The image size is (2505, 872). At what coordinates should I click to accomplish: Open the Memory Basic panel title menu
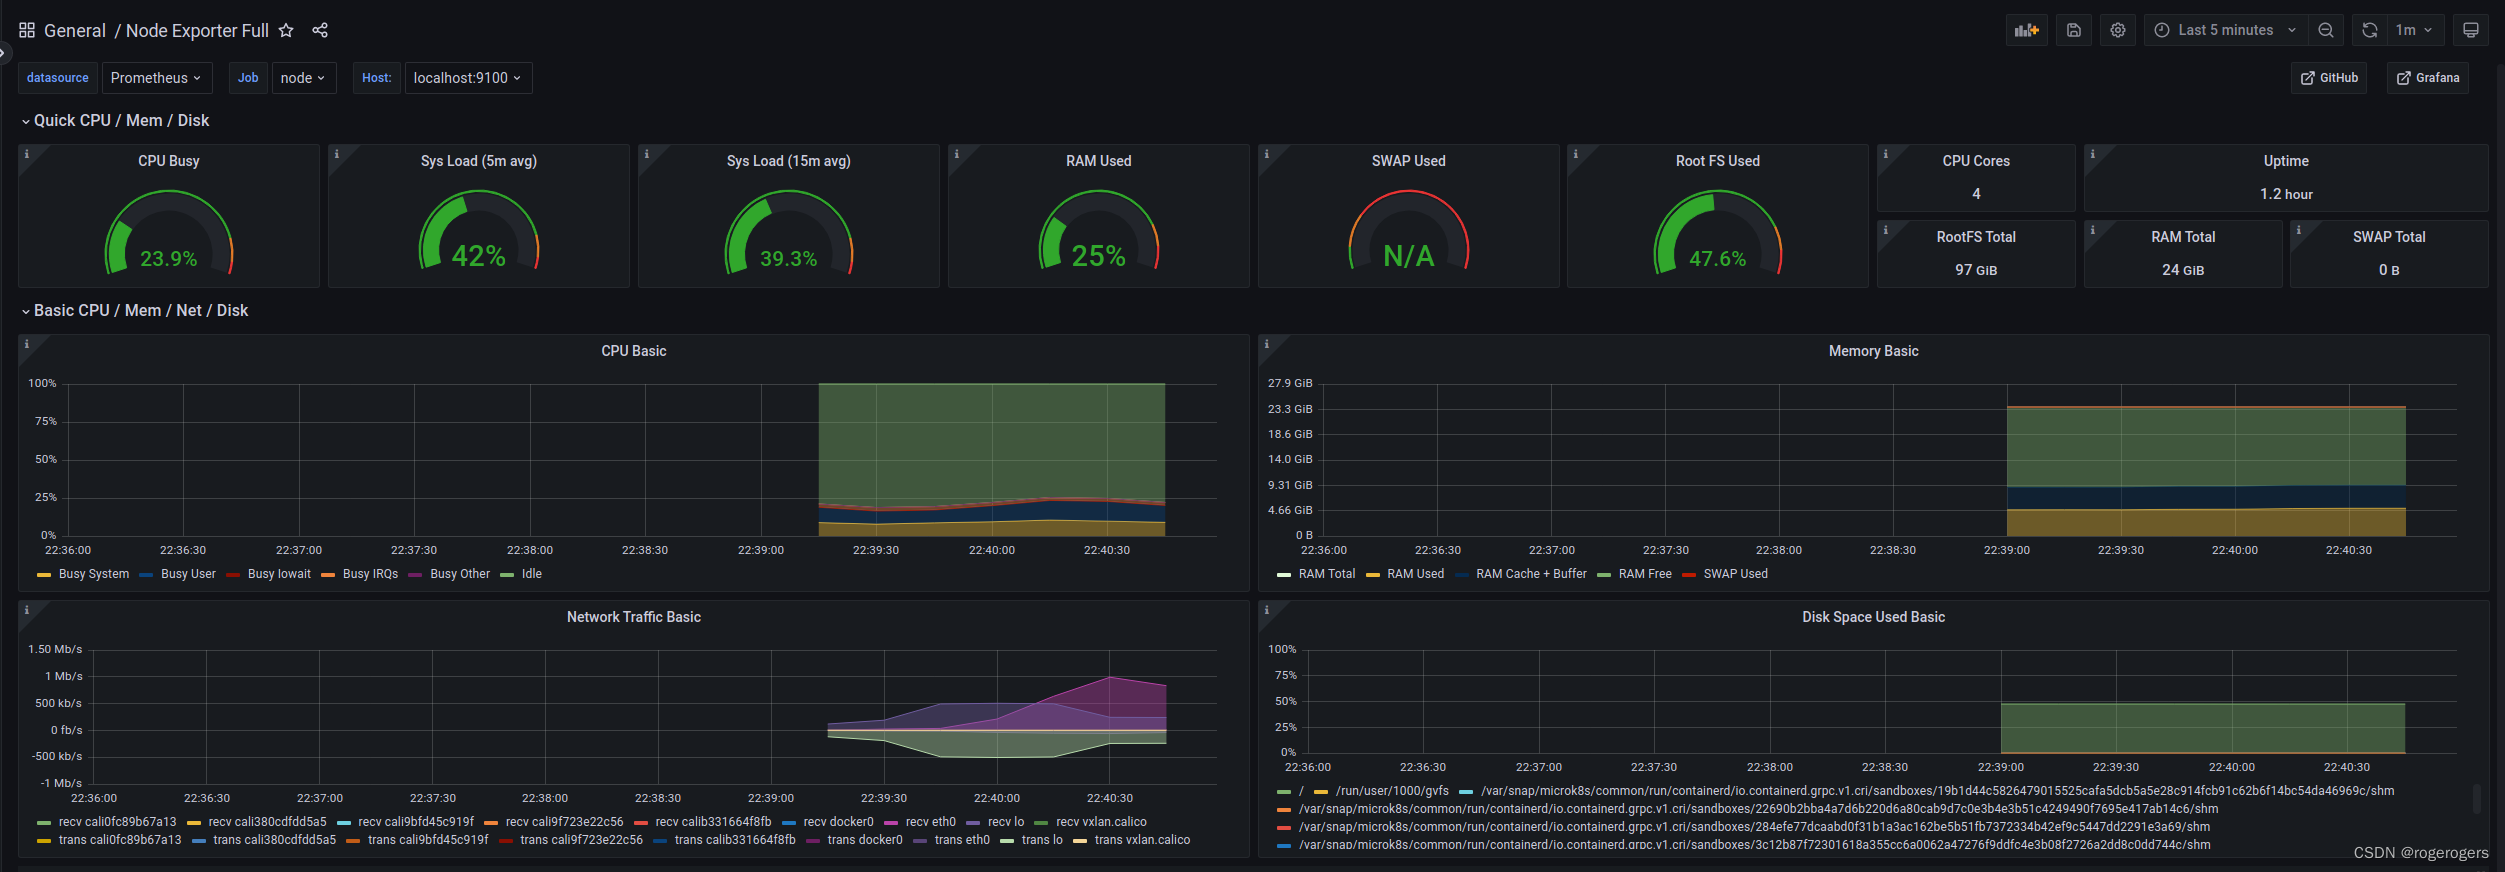point(1873,351)
